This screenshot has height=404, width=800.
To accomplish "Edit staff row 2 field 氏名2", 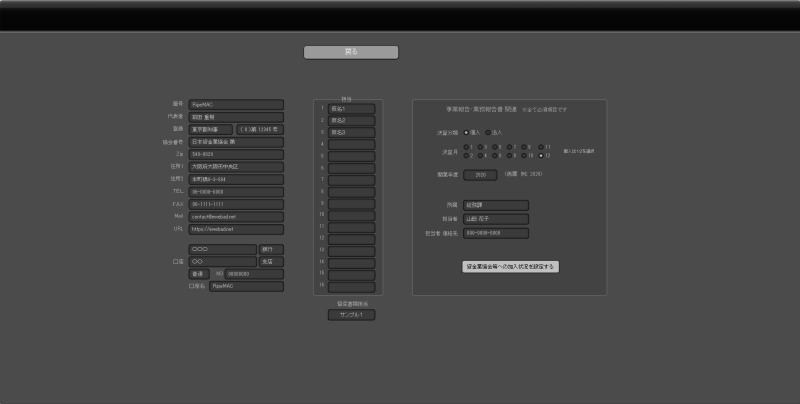I will [x=352, y=121].
